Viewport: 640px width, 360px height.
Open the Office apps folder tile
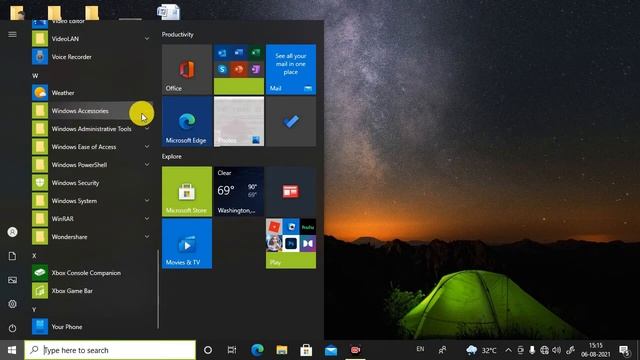point(239,69)
